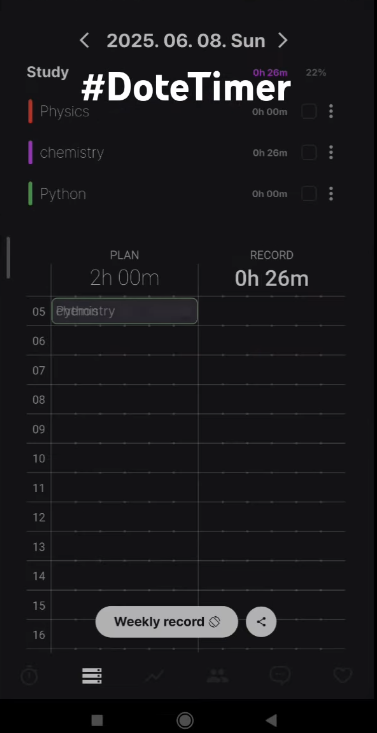
Task: Open the three-dot menu for Python
Action: 331,194
